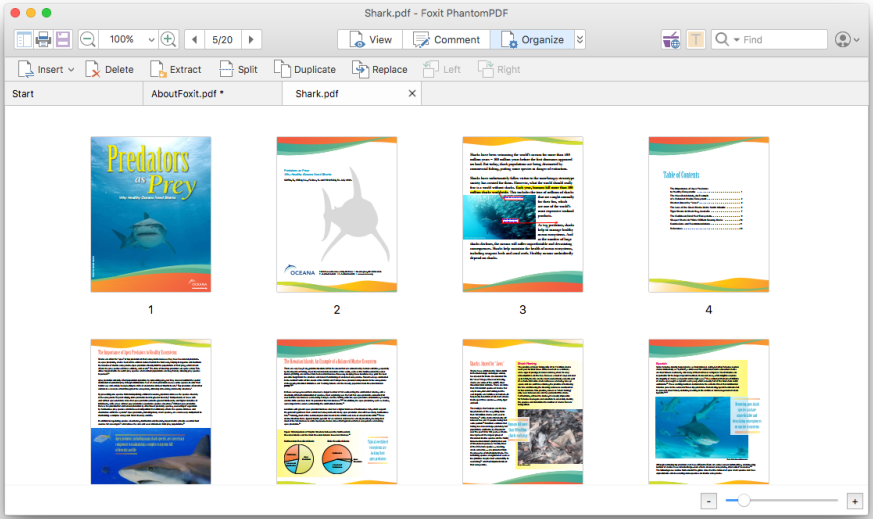The image size is (873, 519).
Task: Click page number label 2
Action: point(337,310)
